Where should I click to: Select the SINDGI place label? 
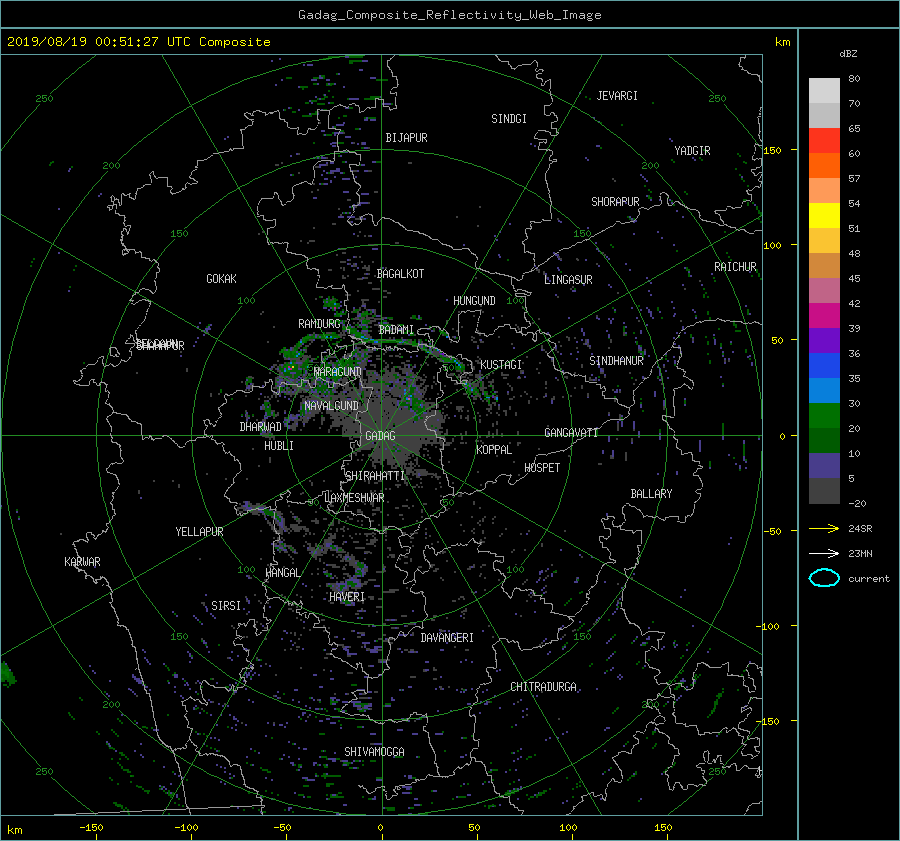coord(509,119)
